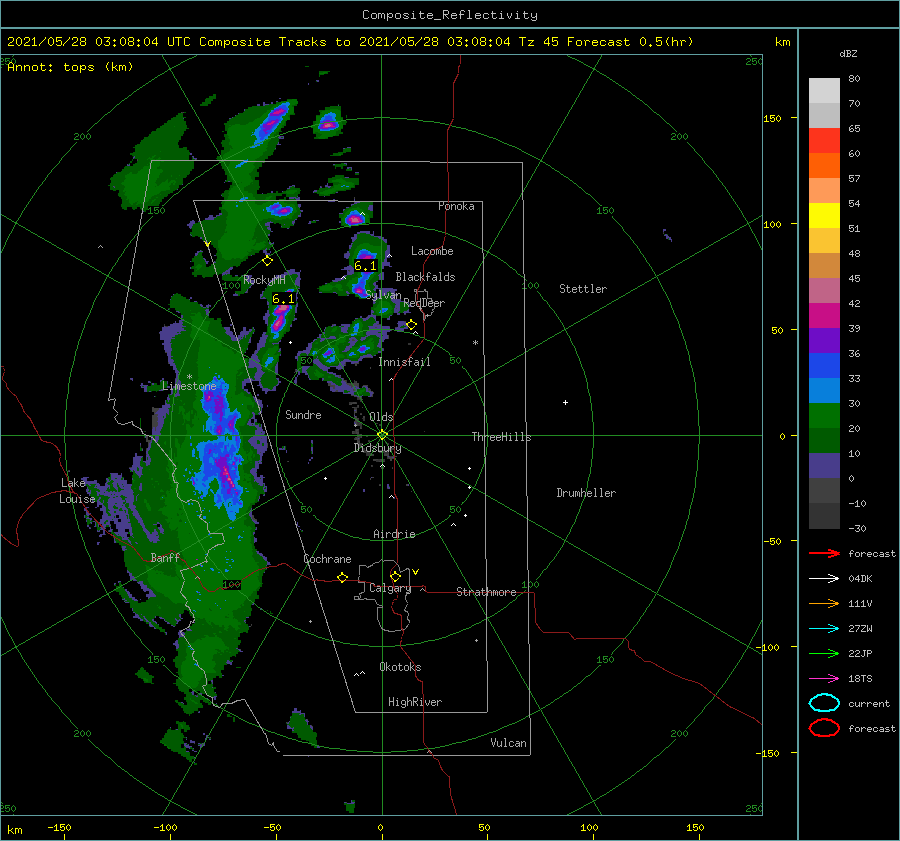Click the 'Annot: tops (km)' annotation label
This screenshot has width=900, height=841.
(70, 67)
